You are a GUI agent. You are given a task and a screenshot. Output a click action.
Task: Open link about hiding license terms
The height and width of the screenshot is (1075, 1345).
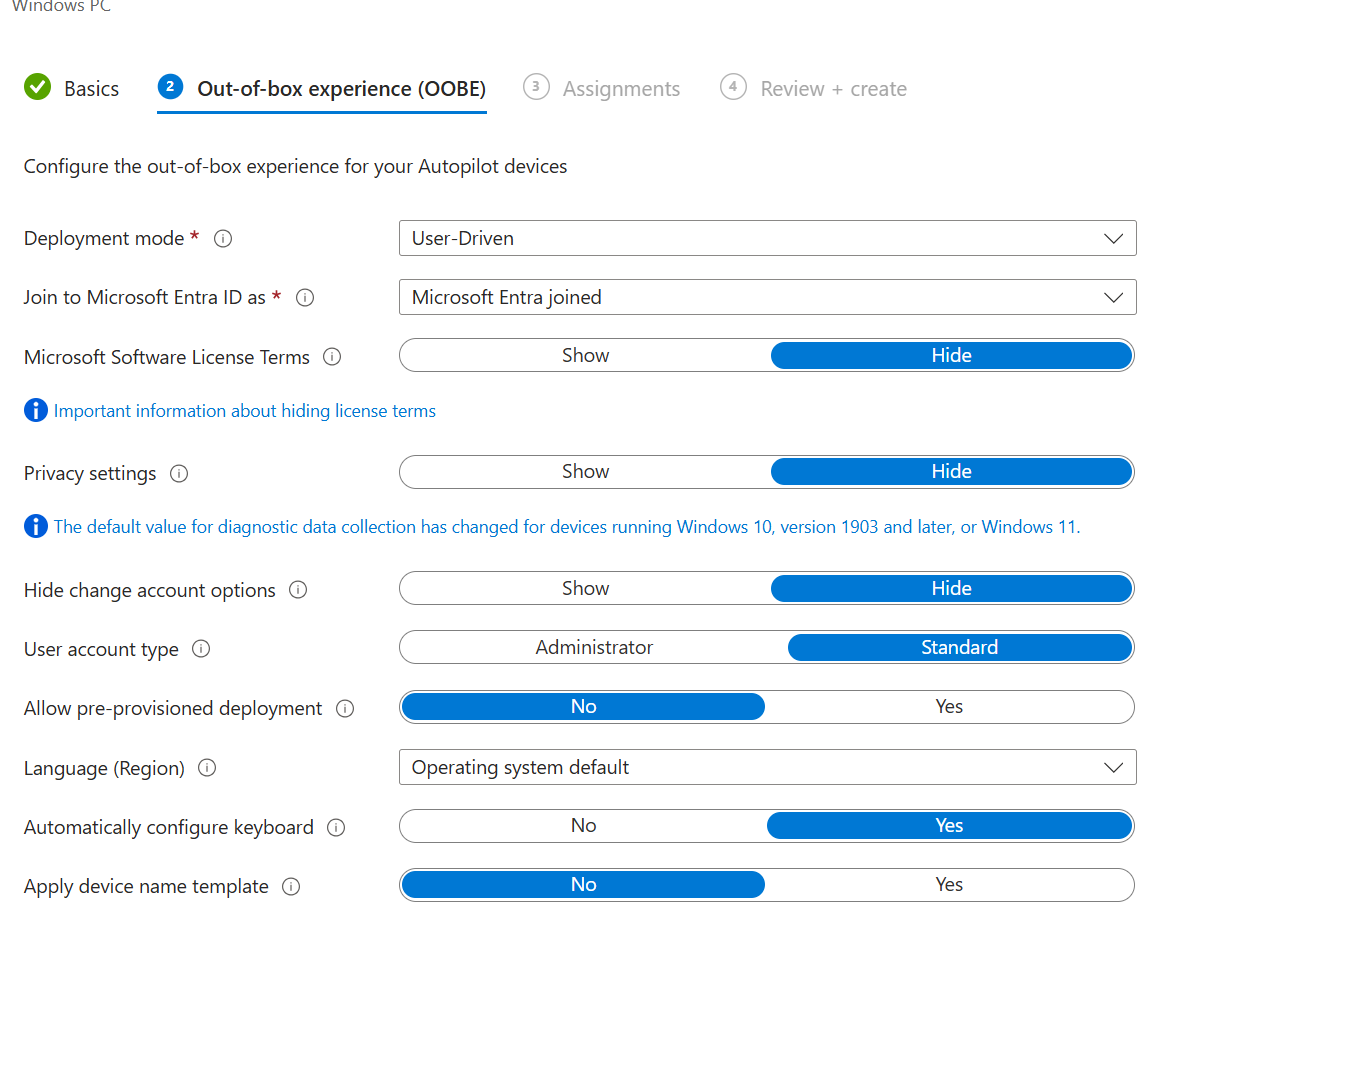pyautogui.click(x=244, y=411)
